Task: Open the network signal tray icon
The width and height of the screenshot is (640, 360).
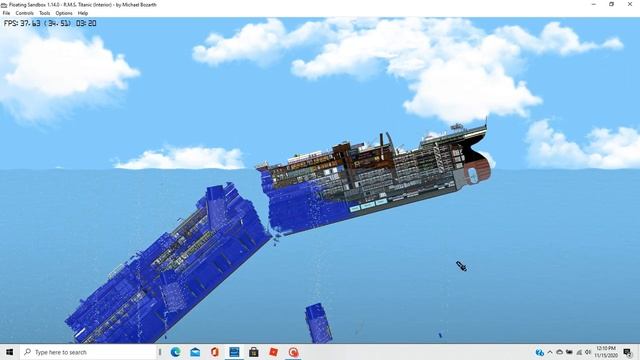Action: (x=578, y=352)
